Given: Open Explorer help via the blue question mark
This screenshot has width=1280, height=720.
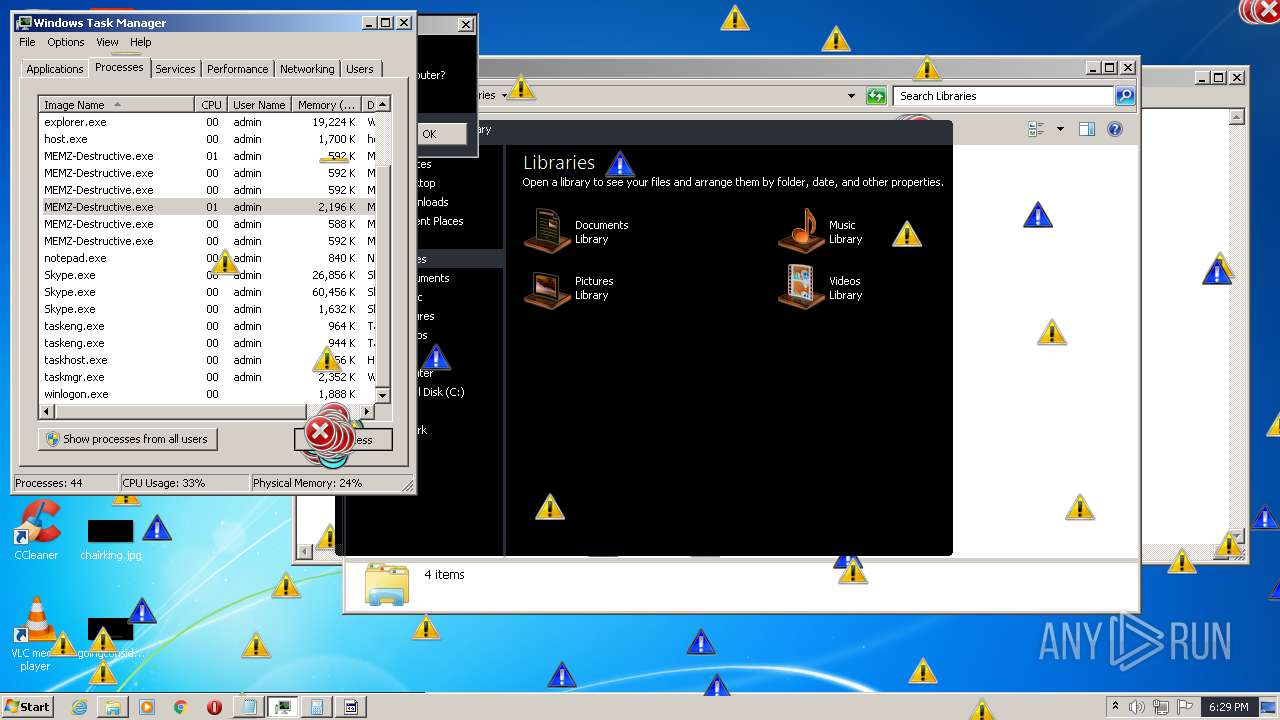Looking at the screenshot, I should point(1115,129).
